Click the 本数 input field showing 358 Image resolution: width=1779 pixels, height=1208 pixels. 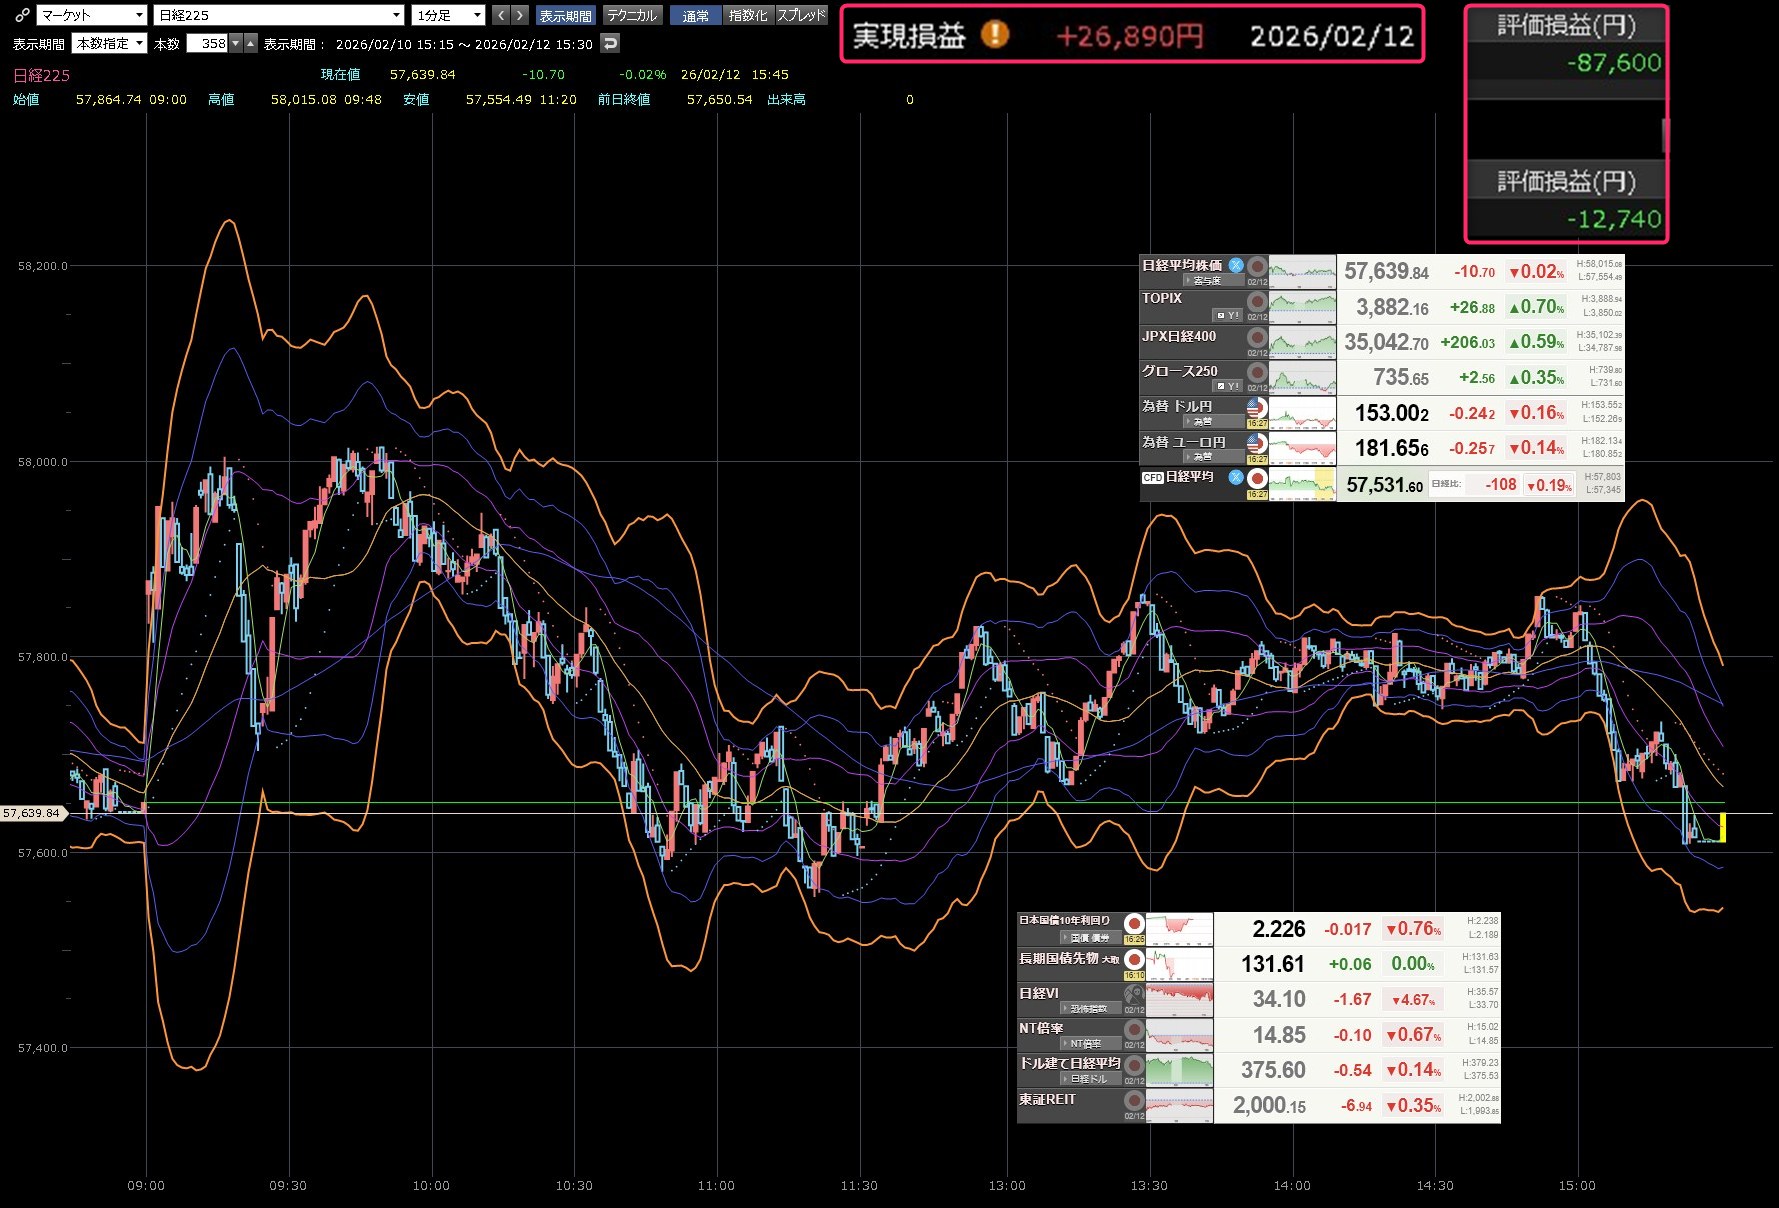point(208,43)
